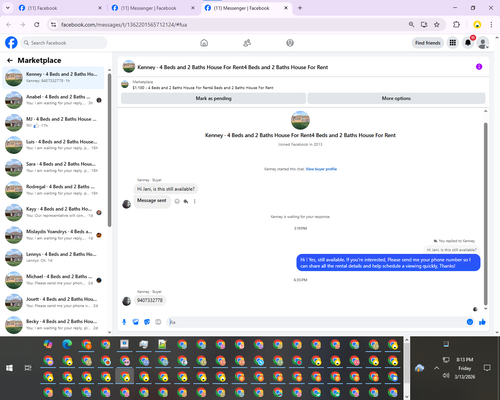Click the zoom magnifier icon in address bar
The height and width of the screenshot is (400, 500).
click(x=412, y=24)
